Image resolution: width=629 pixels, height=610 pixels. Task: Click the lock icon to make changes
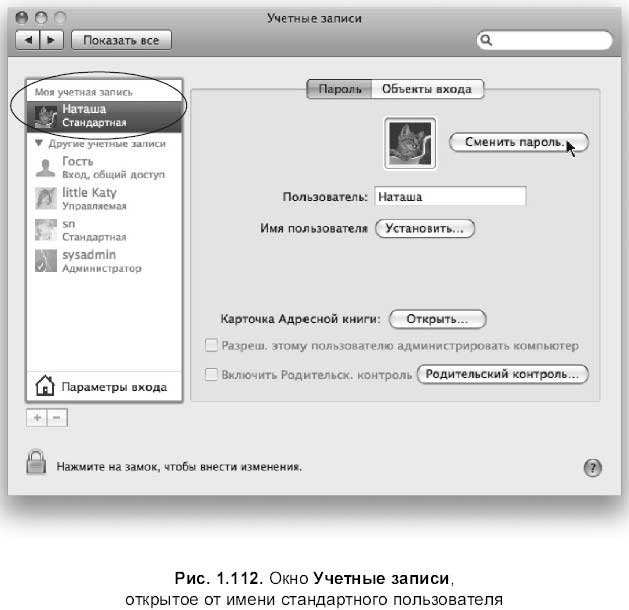[x=36, y=462]
